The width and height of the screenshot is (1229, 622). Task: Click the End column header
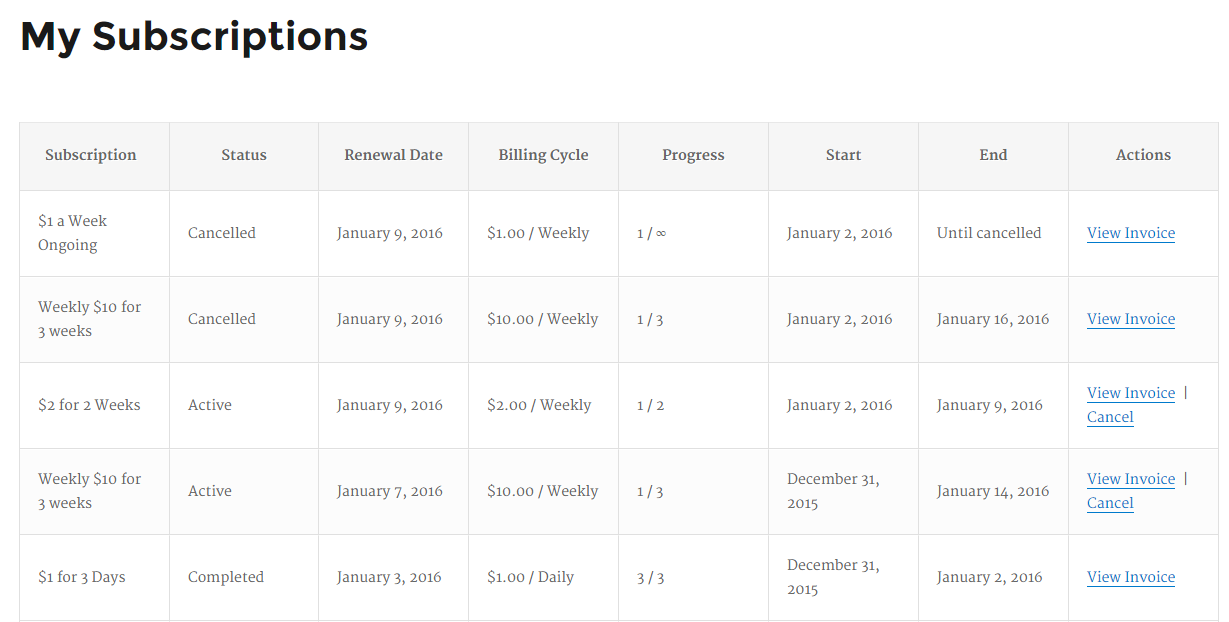tap(994, 155)
